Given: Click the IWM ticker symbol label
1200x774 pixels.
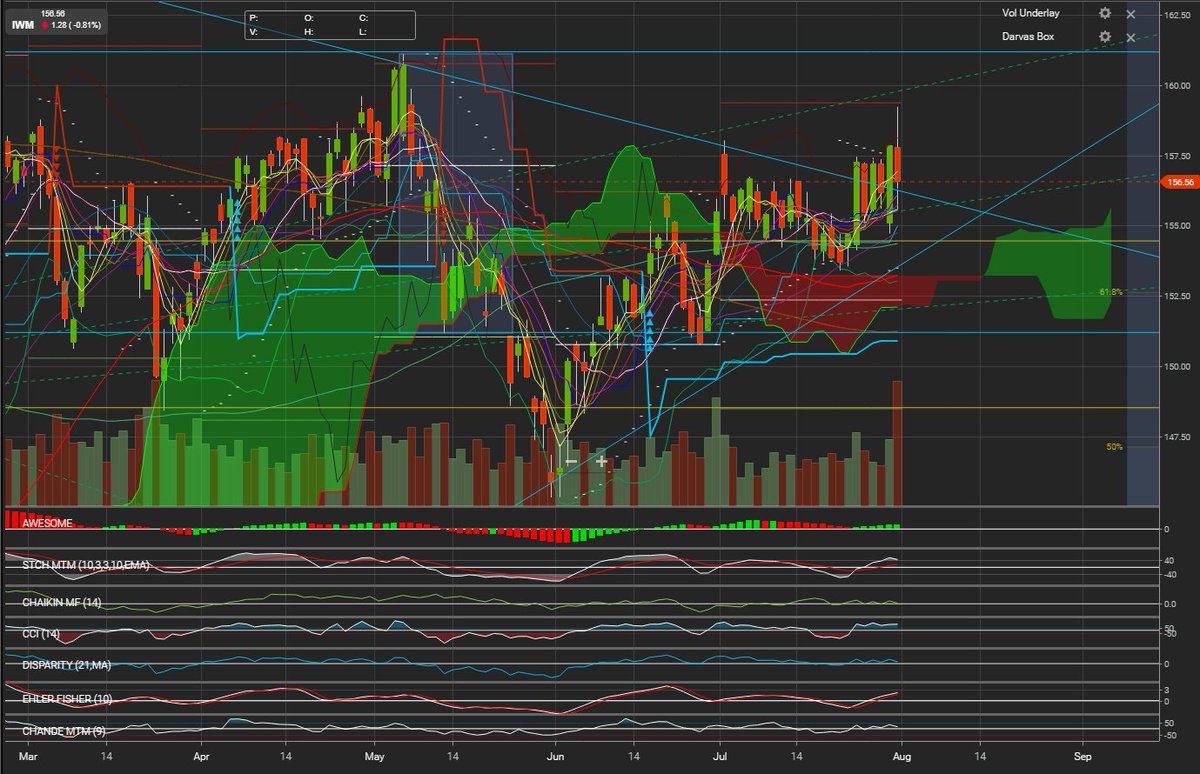Looking at the screenshot, I should 22,23.
